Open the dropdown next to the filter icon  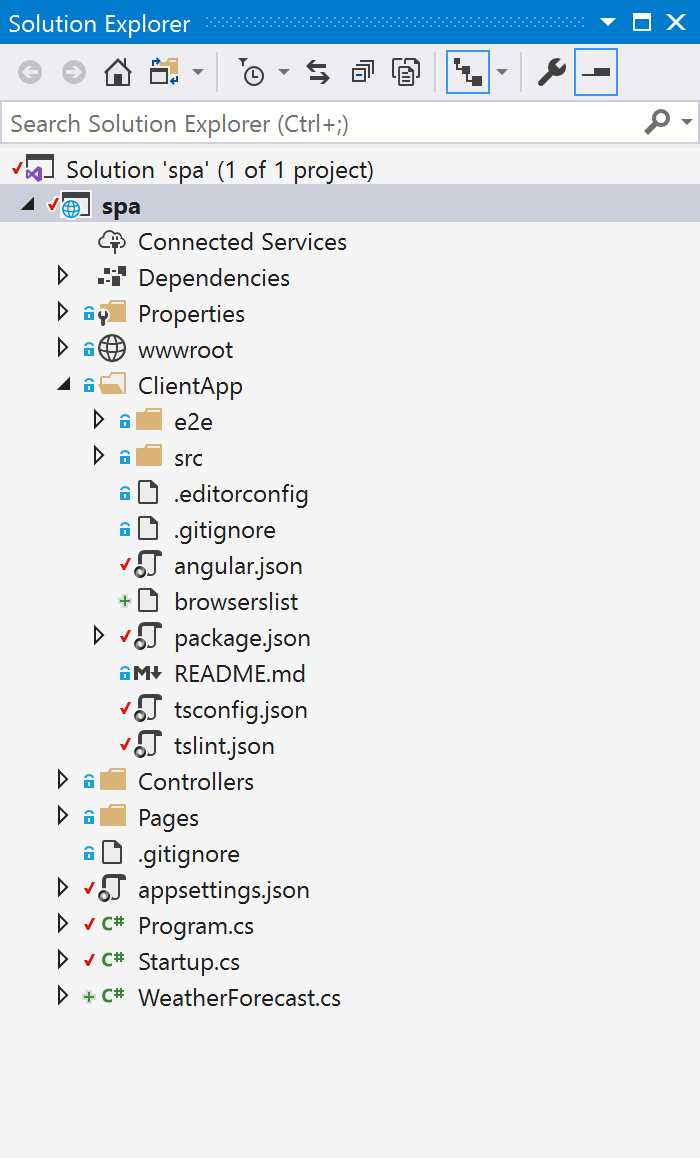click(283, 72)
